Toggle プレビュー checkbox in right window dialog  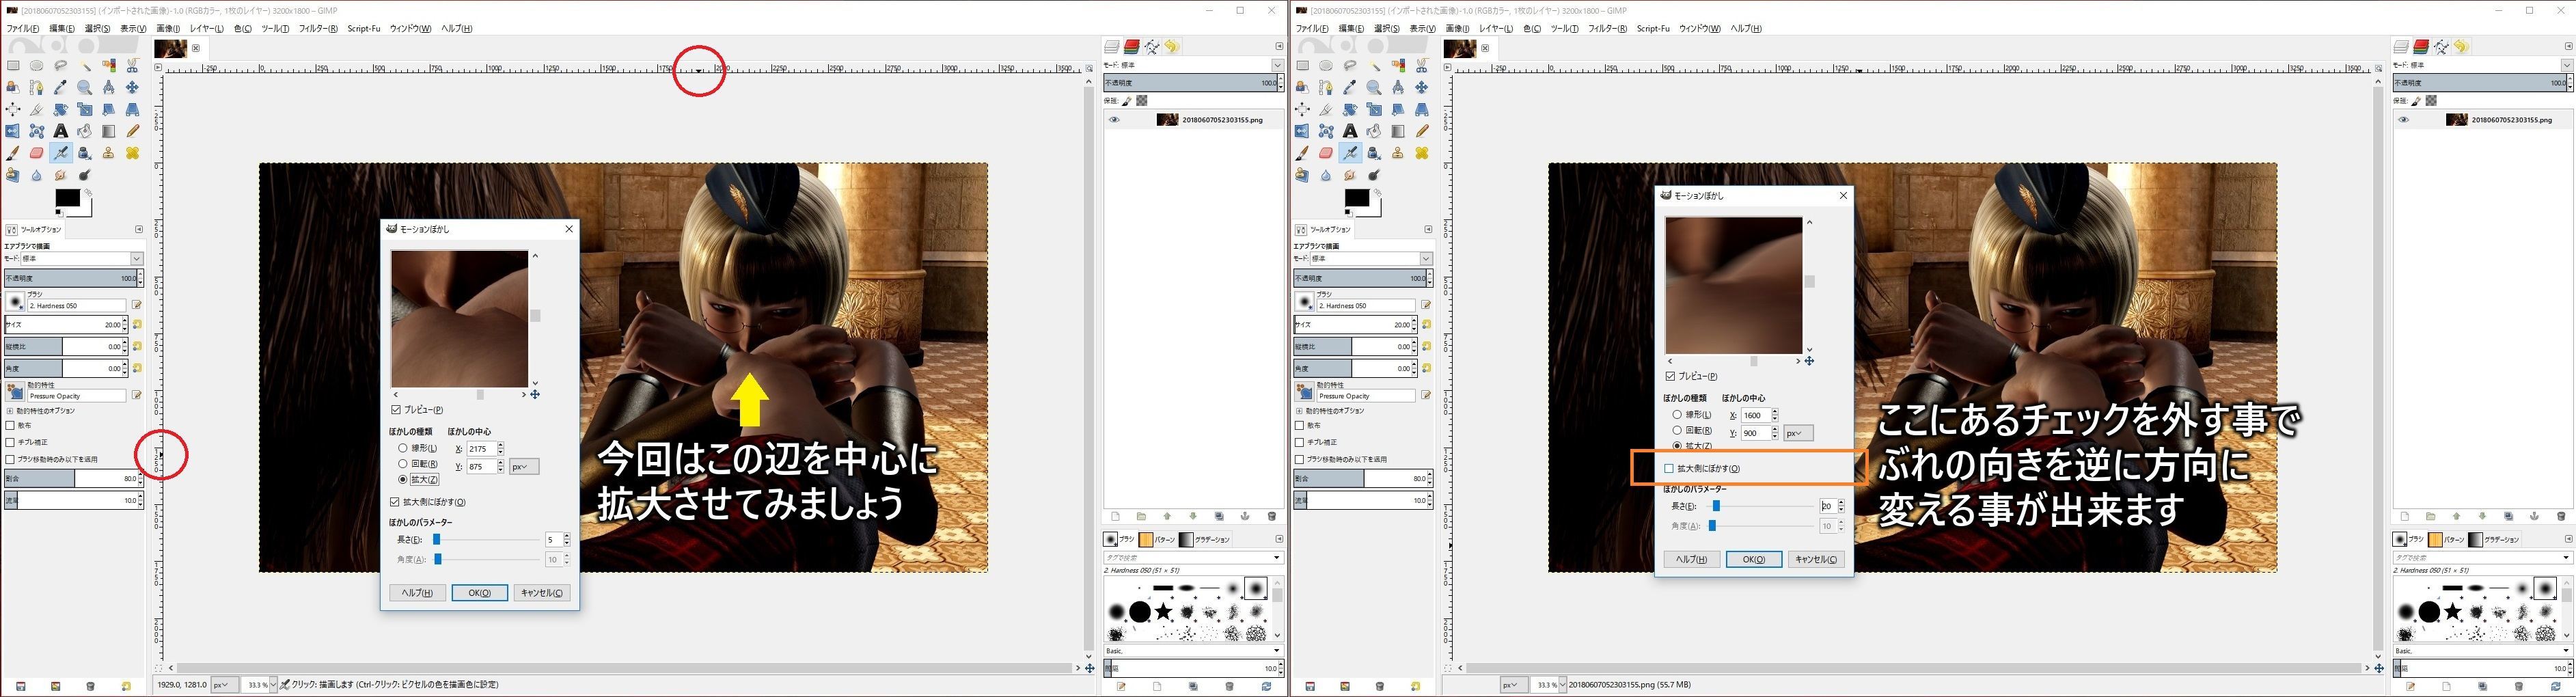coord(1670,376)
